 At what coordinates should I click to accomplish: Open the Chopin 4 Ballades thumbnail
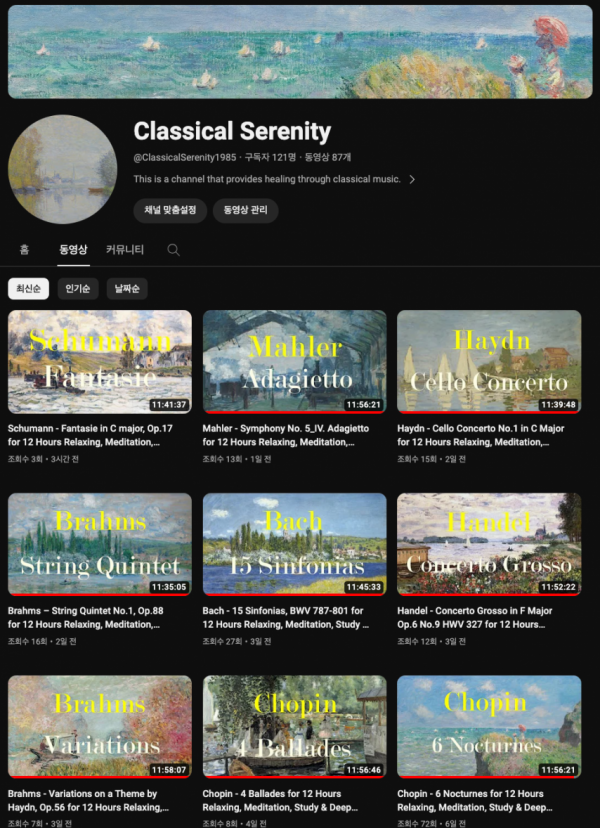pos(295,727)
